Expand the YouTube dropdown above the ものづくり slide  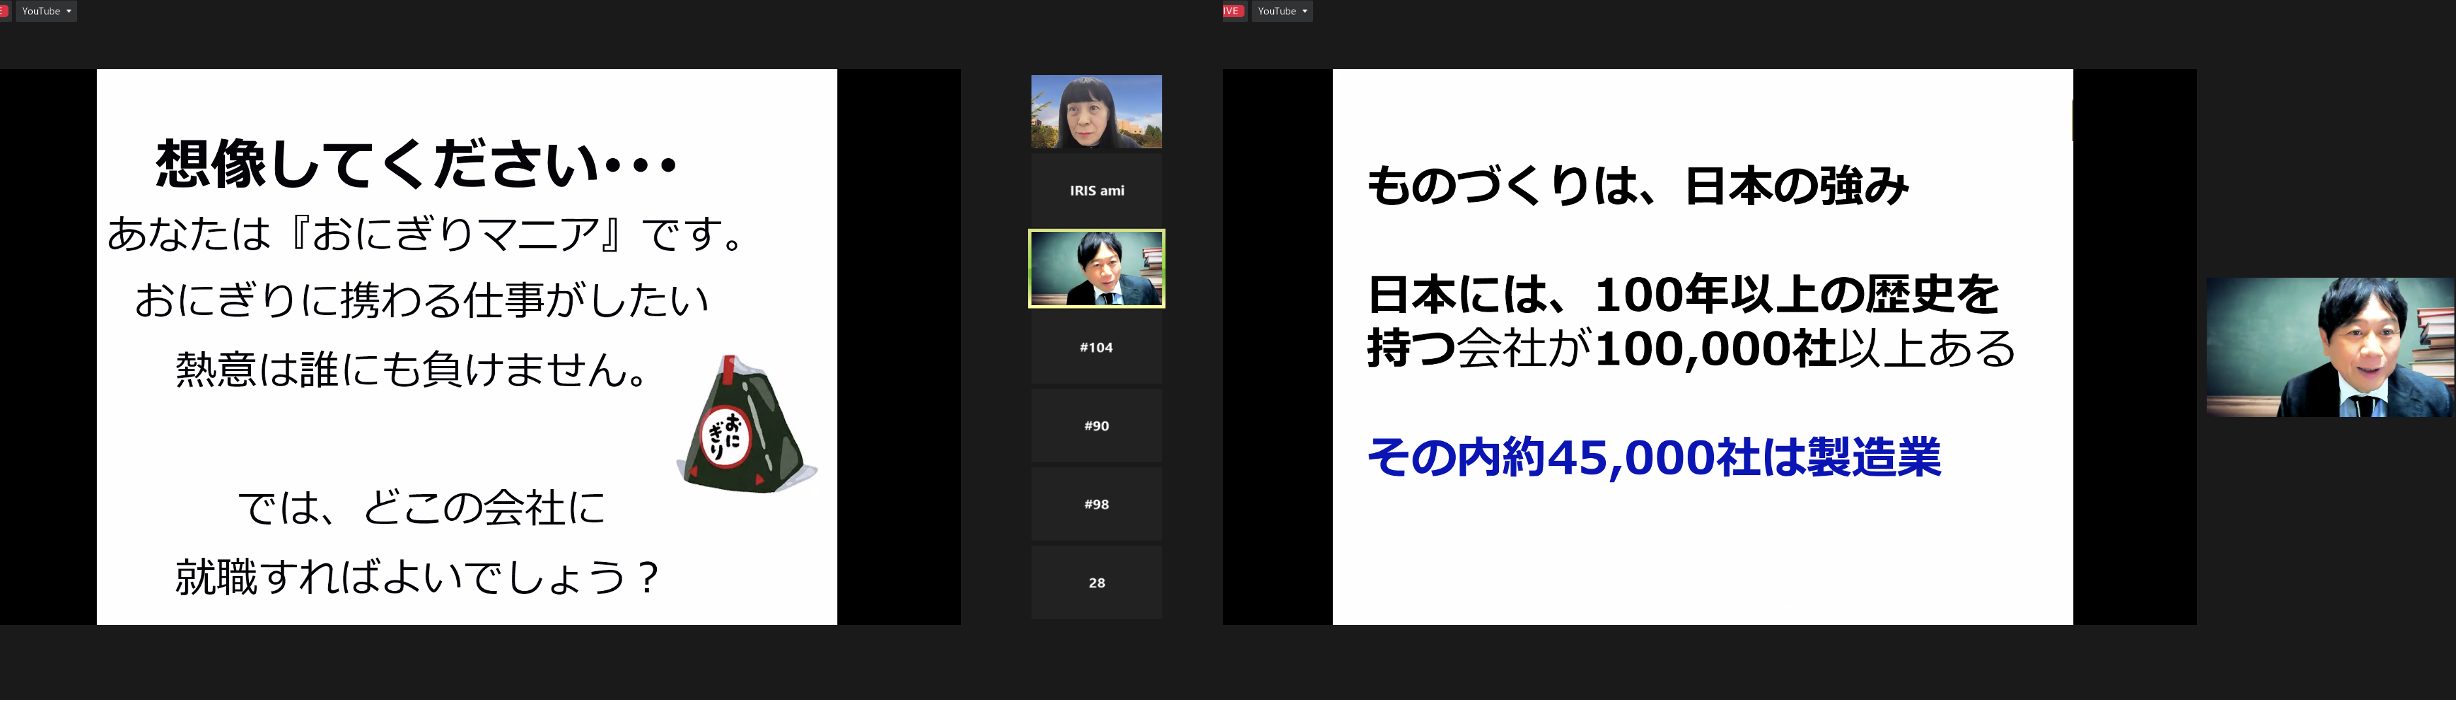click(x=1282, y=11)
